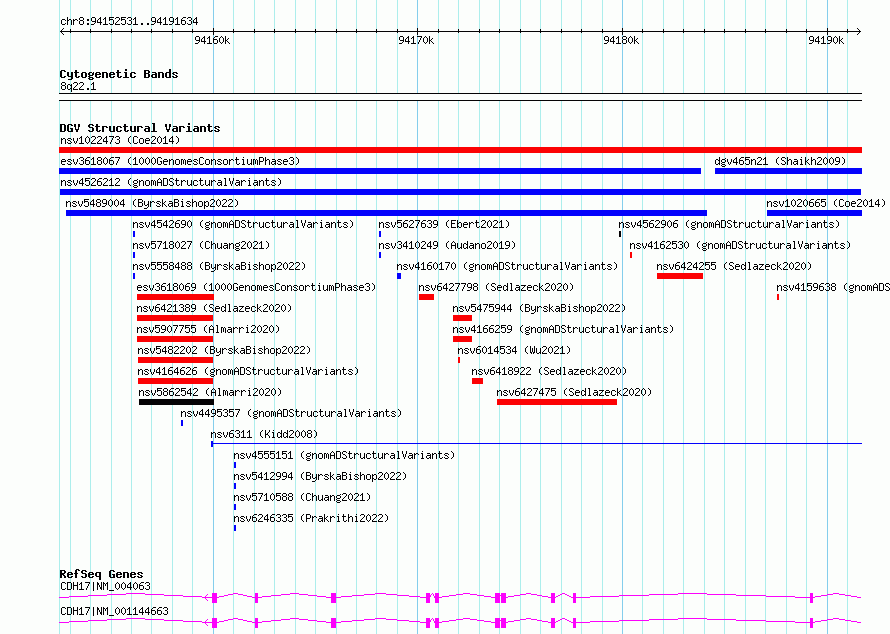
Task: Select the red nsv6421389 variant bar
Action: [x=175, y=318]
